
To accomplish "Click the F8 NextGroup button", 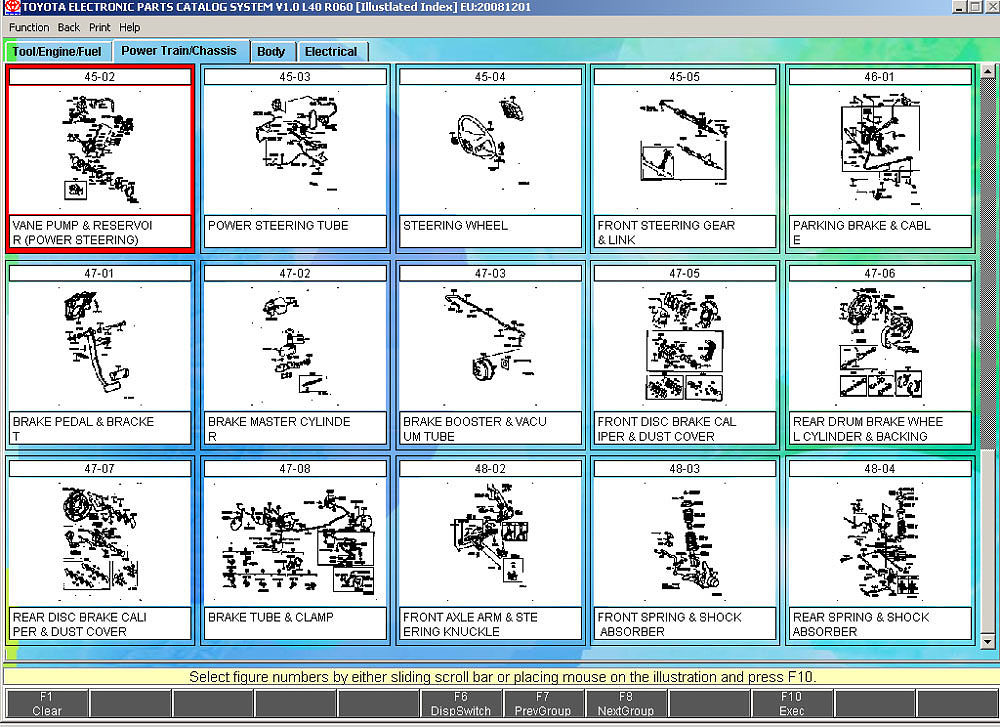I will click(625, 704).
